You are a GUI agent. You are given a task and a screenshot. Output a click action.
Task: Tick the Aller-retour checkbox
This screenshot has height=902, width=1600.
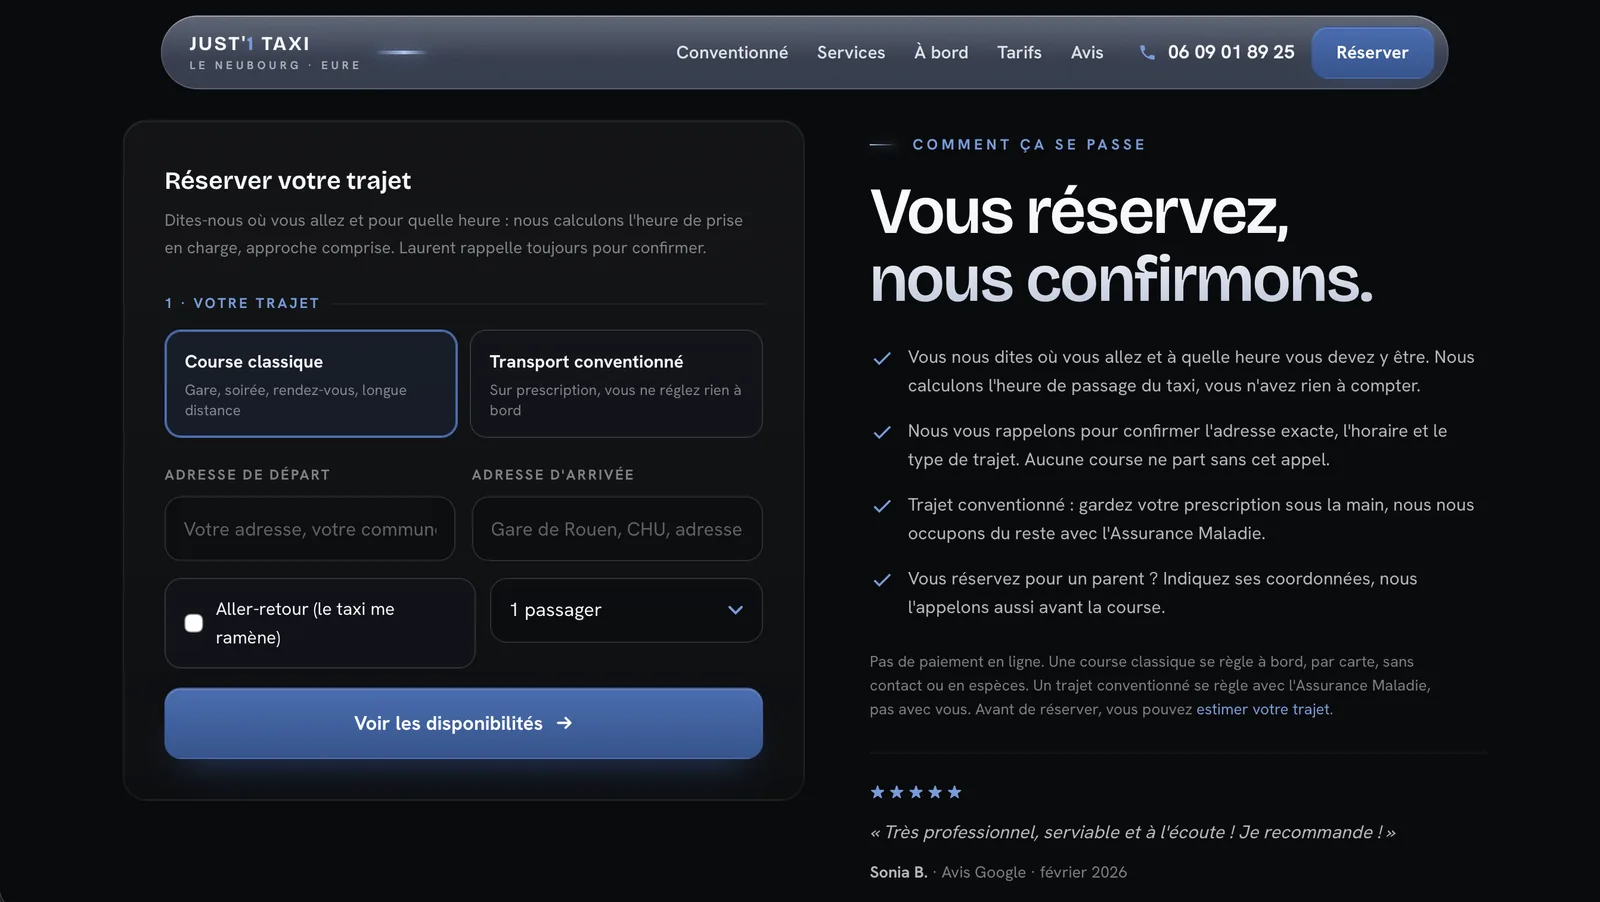[x=194, y=623]
